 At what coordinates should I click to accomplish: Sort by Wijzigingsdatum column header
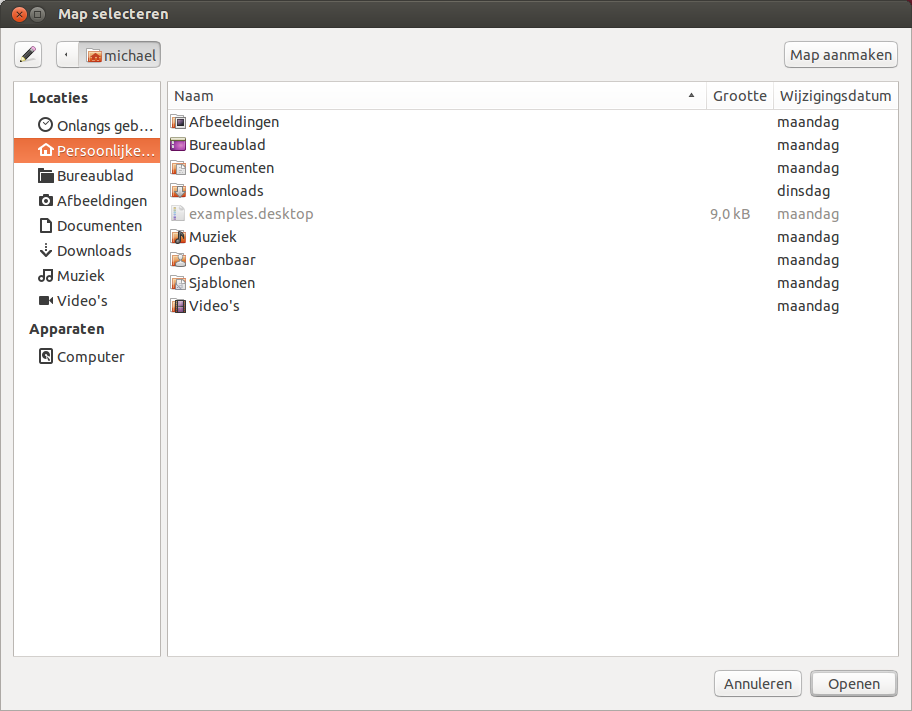tap(834, 96)
